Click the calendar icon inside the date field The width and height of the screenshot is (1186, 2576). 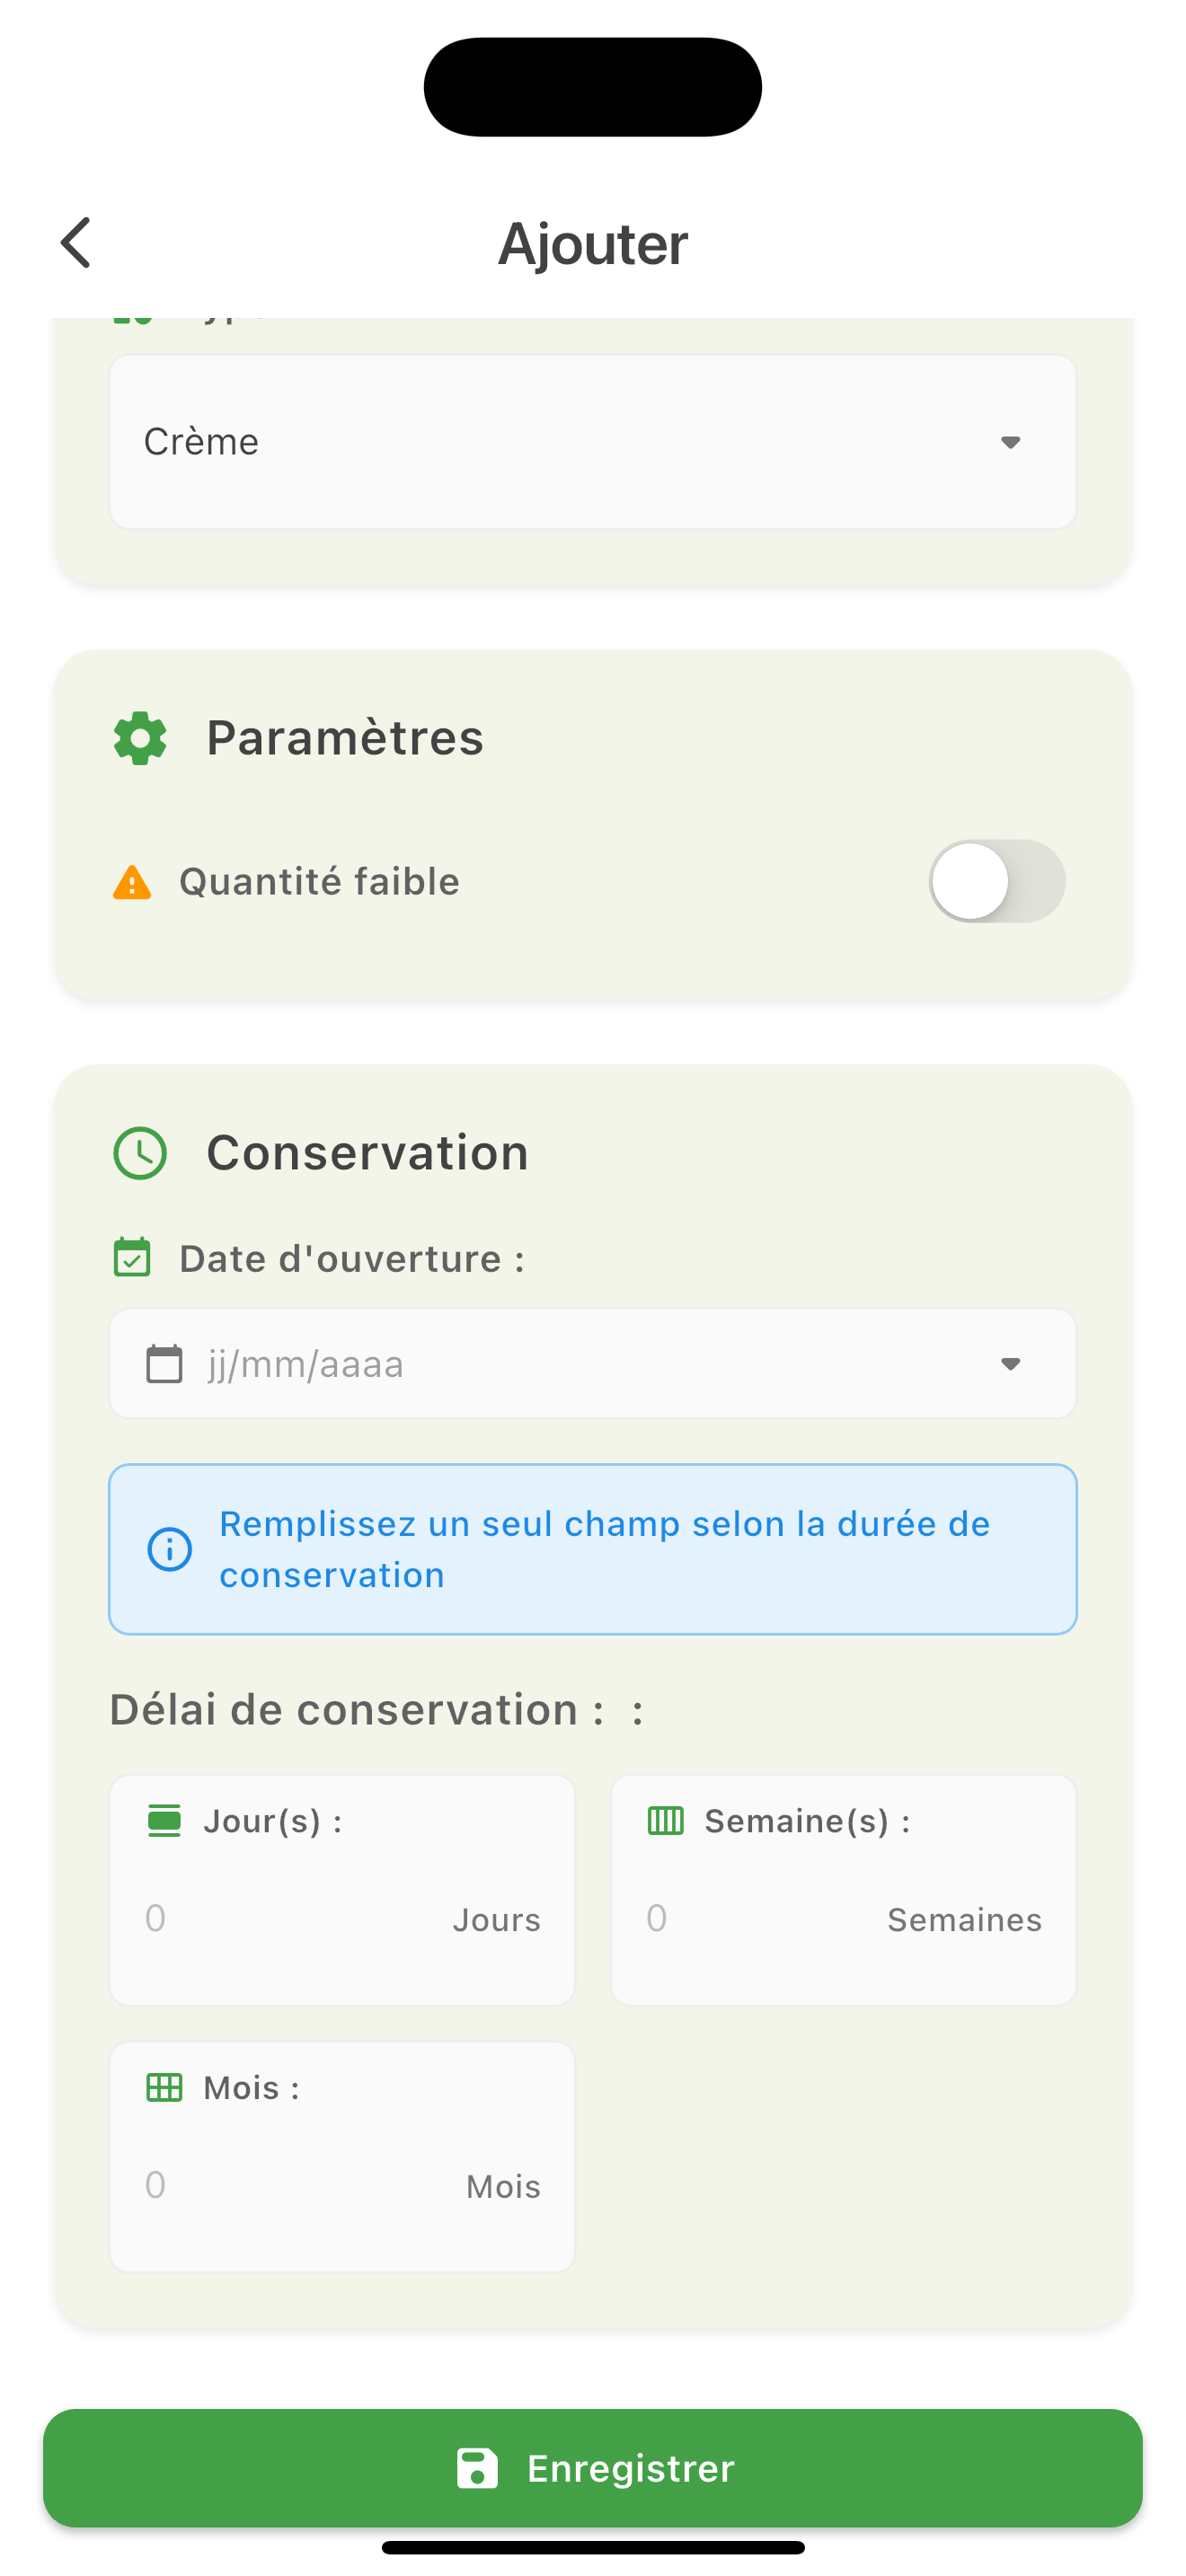click(165, 1364)
